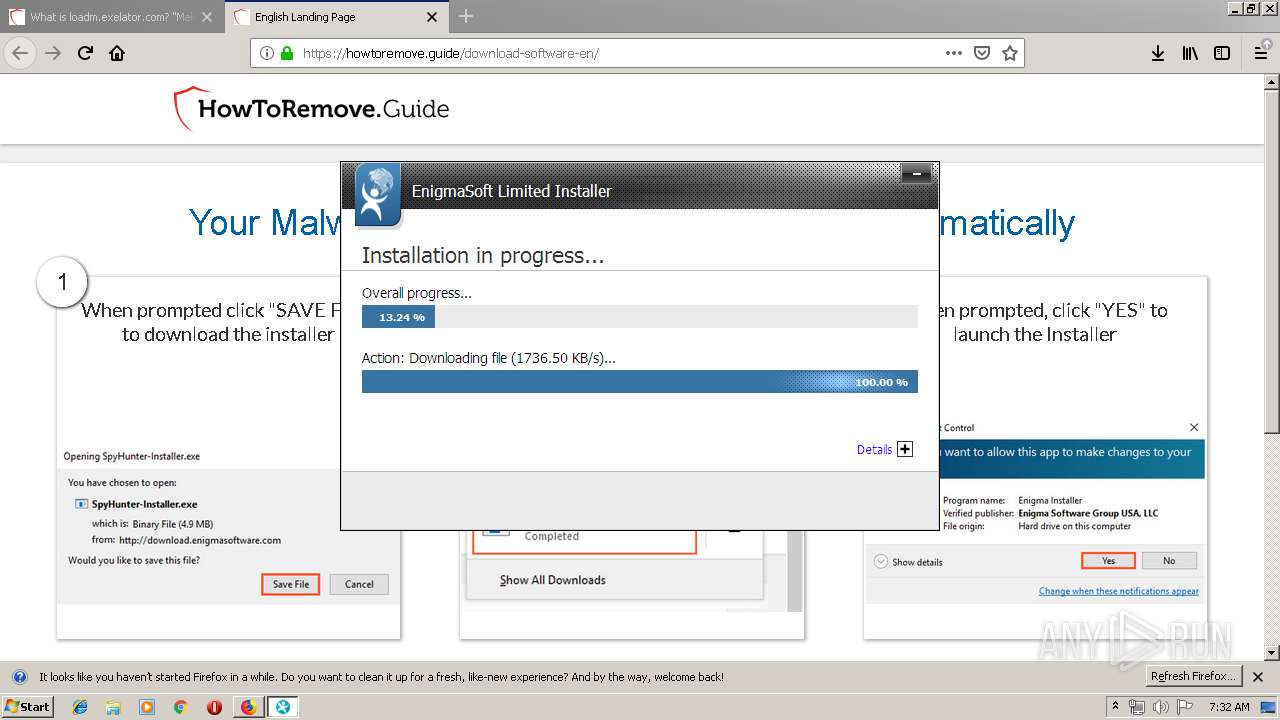Select the English Landing Page tab
Image resolution: width=1280 pixels, height=720 pixels.
pyautogui.click(x=336, y=17)
